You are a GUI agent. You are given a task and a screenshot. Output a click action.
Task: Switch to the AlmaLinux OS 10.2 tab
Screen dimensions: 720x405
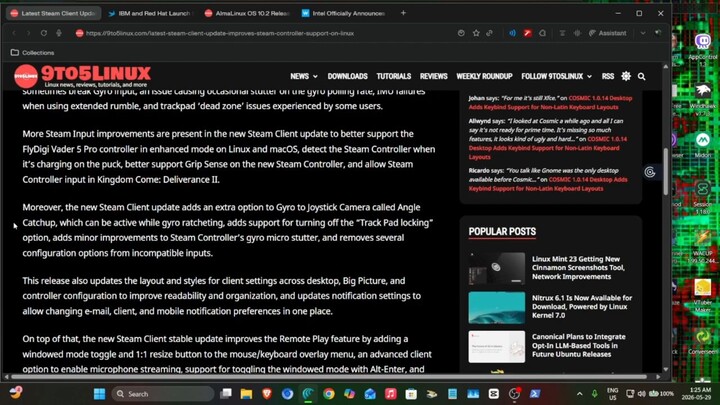(x=248, y=13)
